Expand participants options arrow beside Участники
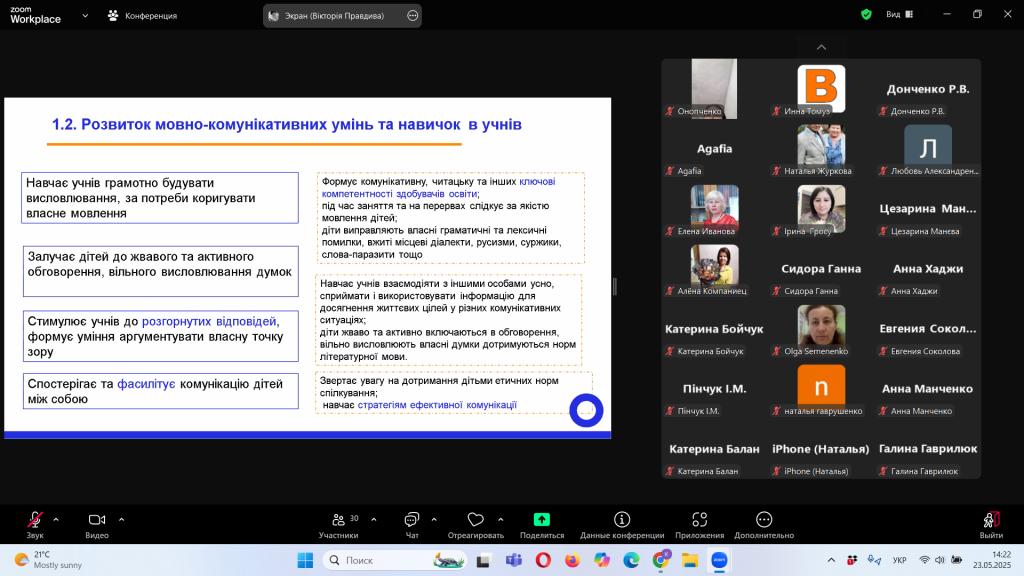Viewport: 1024px width, 576px height. coord(374,520)
